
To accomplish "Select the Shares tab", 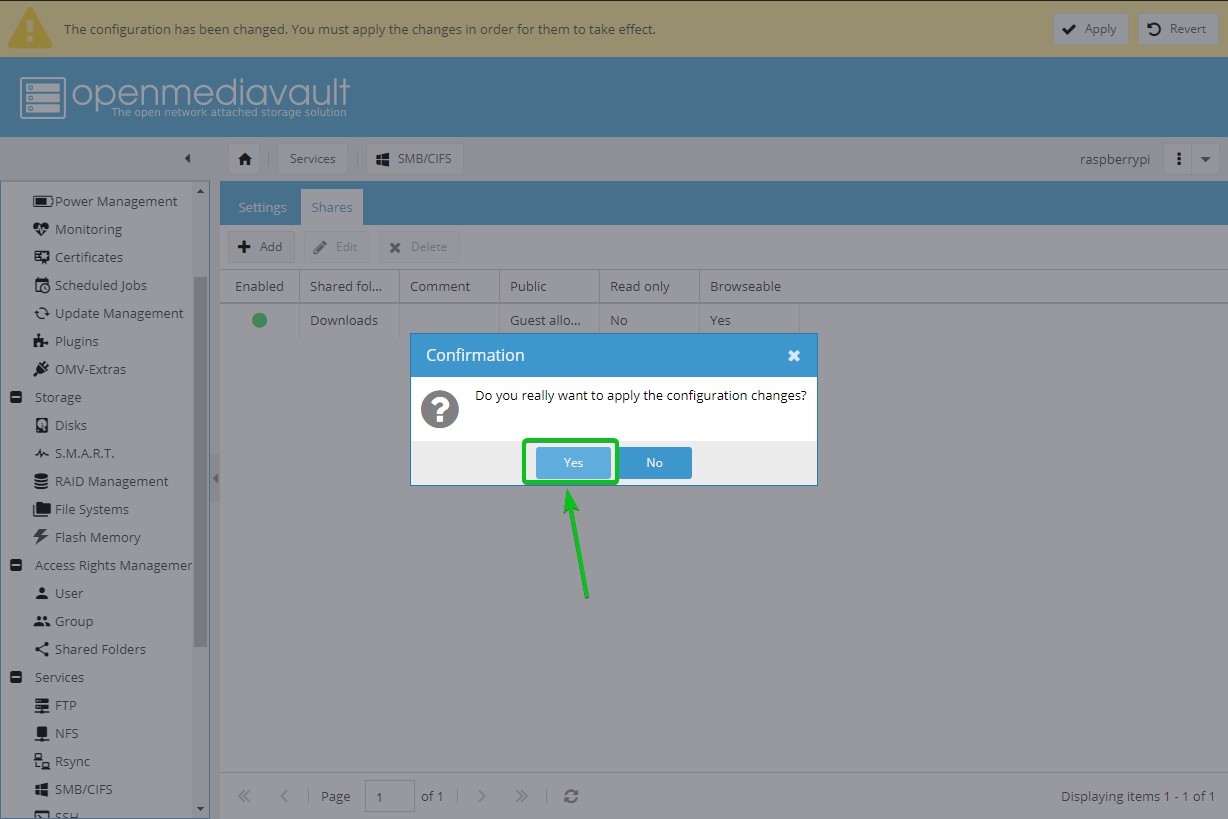I will (331, 207).
